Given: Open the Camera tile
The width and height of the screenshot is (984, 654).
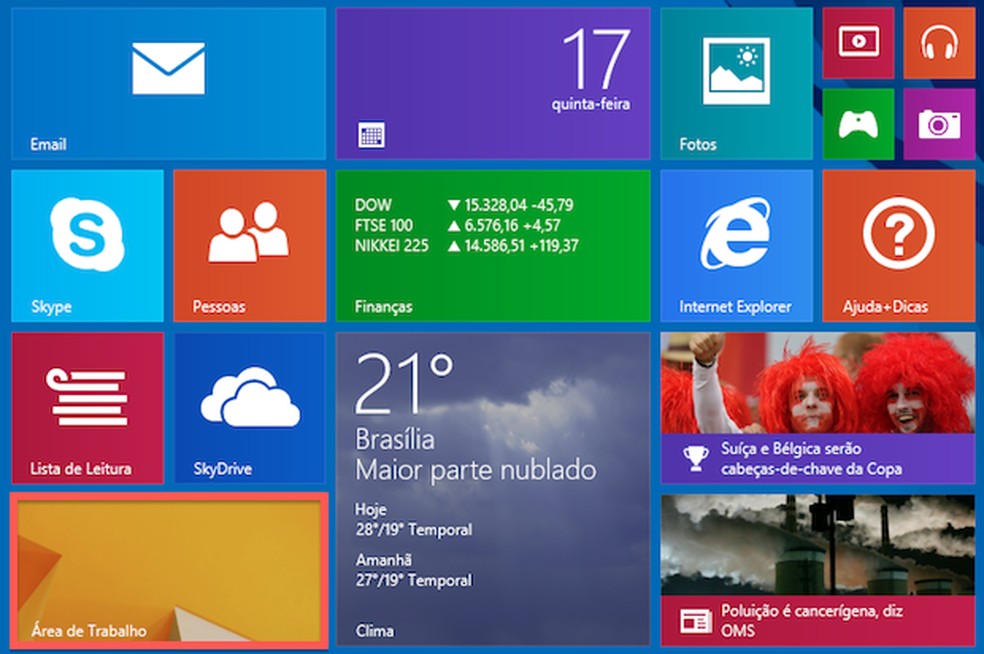Looking at the screenshot, I should 939,124.
